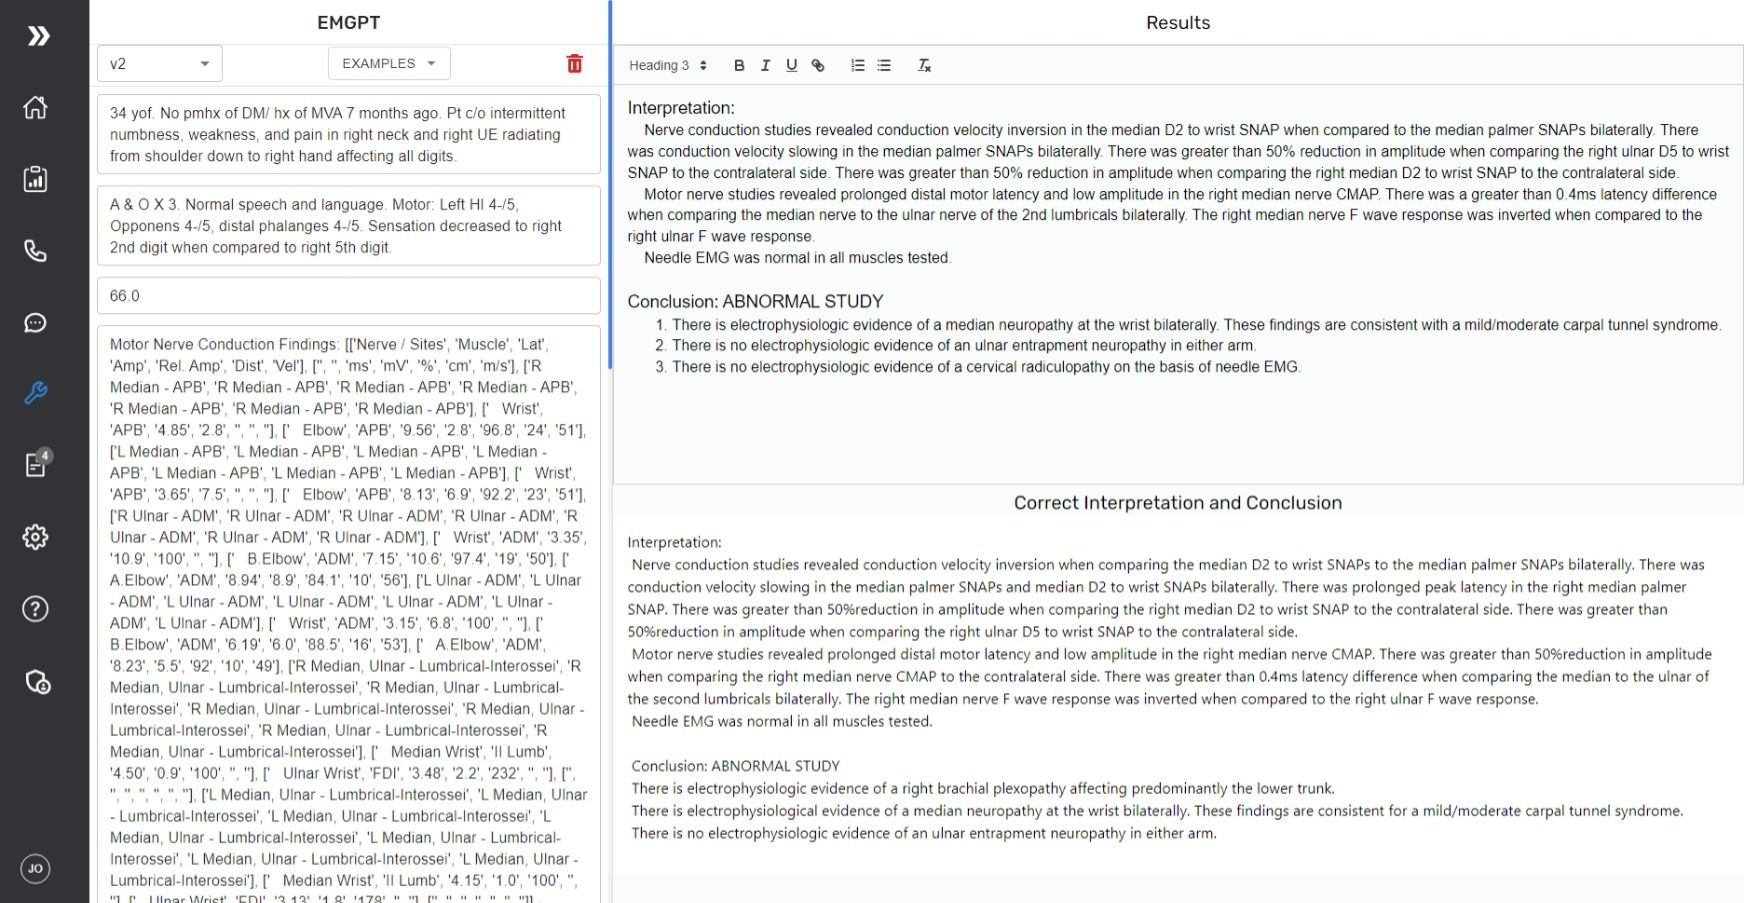1744x903 pixels.
Task: Open the v2 version dropdown
Action: coord(159,64)
